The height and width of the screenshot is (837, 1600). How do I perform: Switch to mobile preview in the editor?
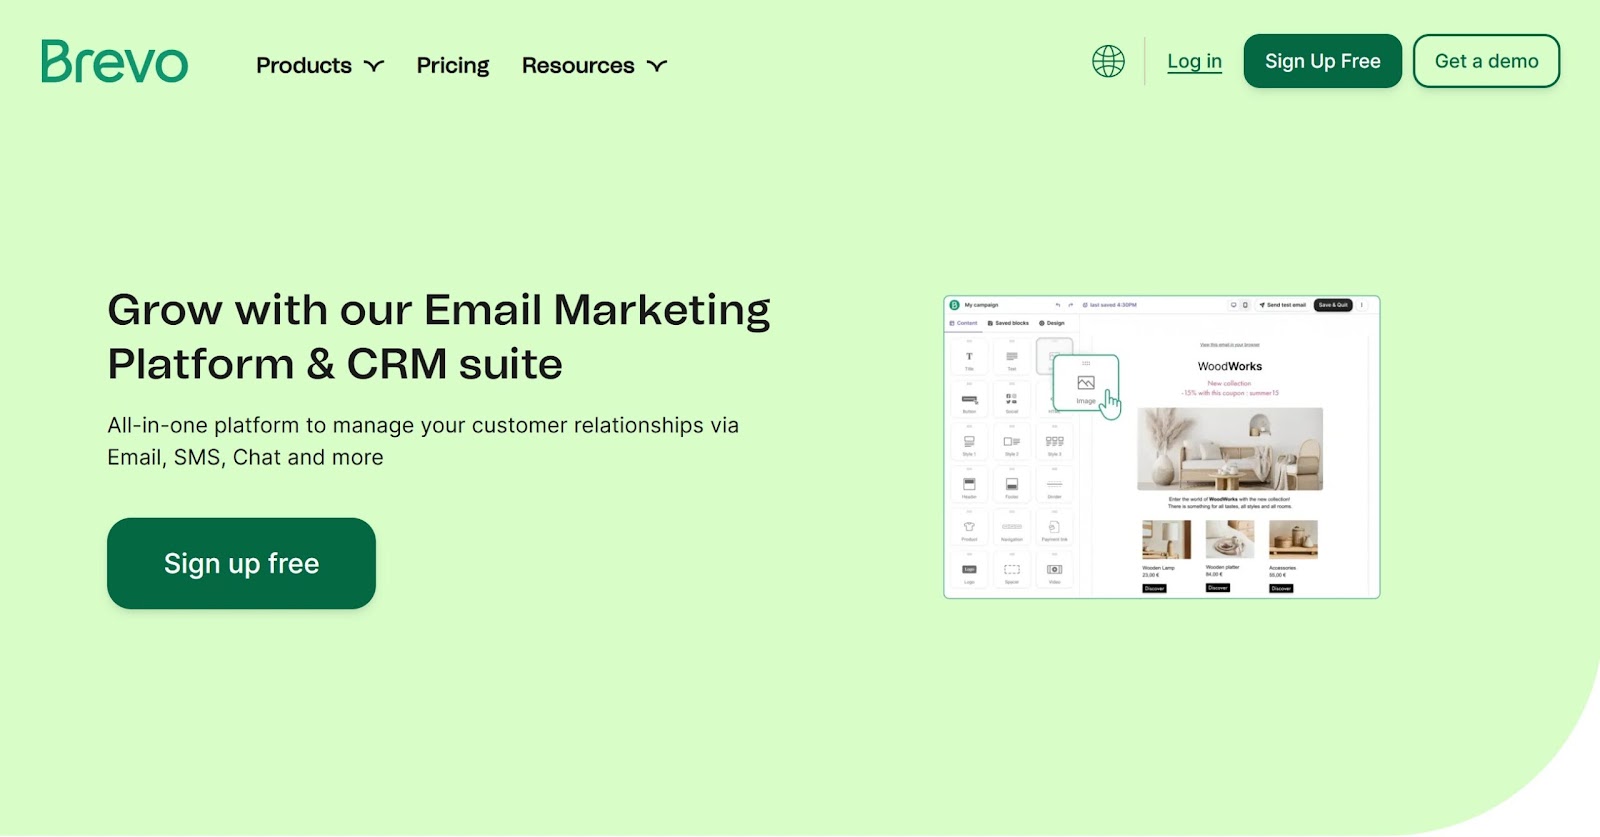pos(1245,305)
